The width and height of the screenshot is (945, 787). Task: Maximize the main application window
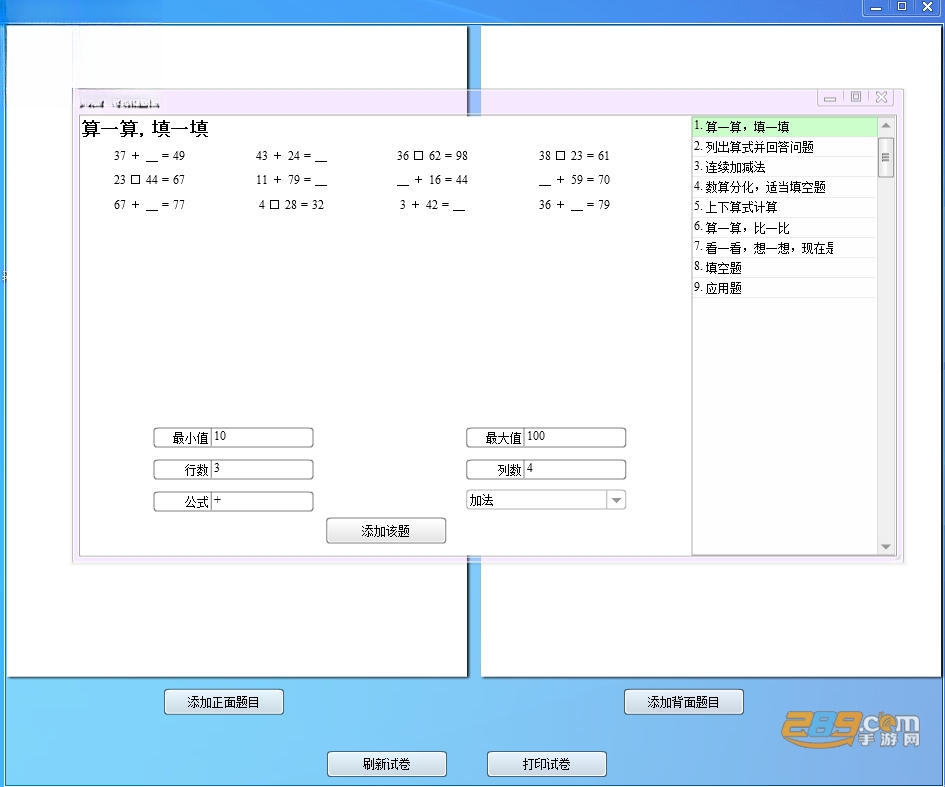coord(902,7)
